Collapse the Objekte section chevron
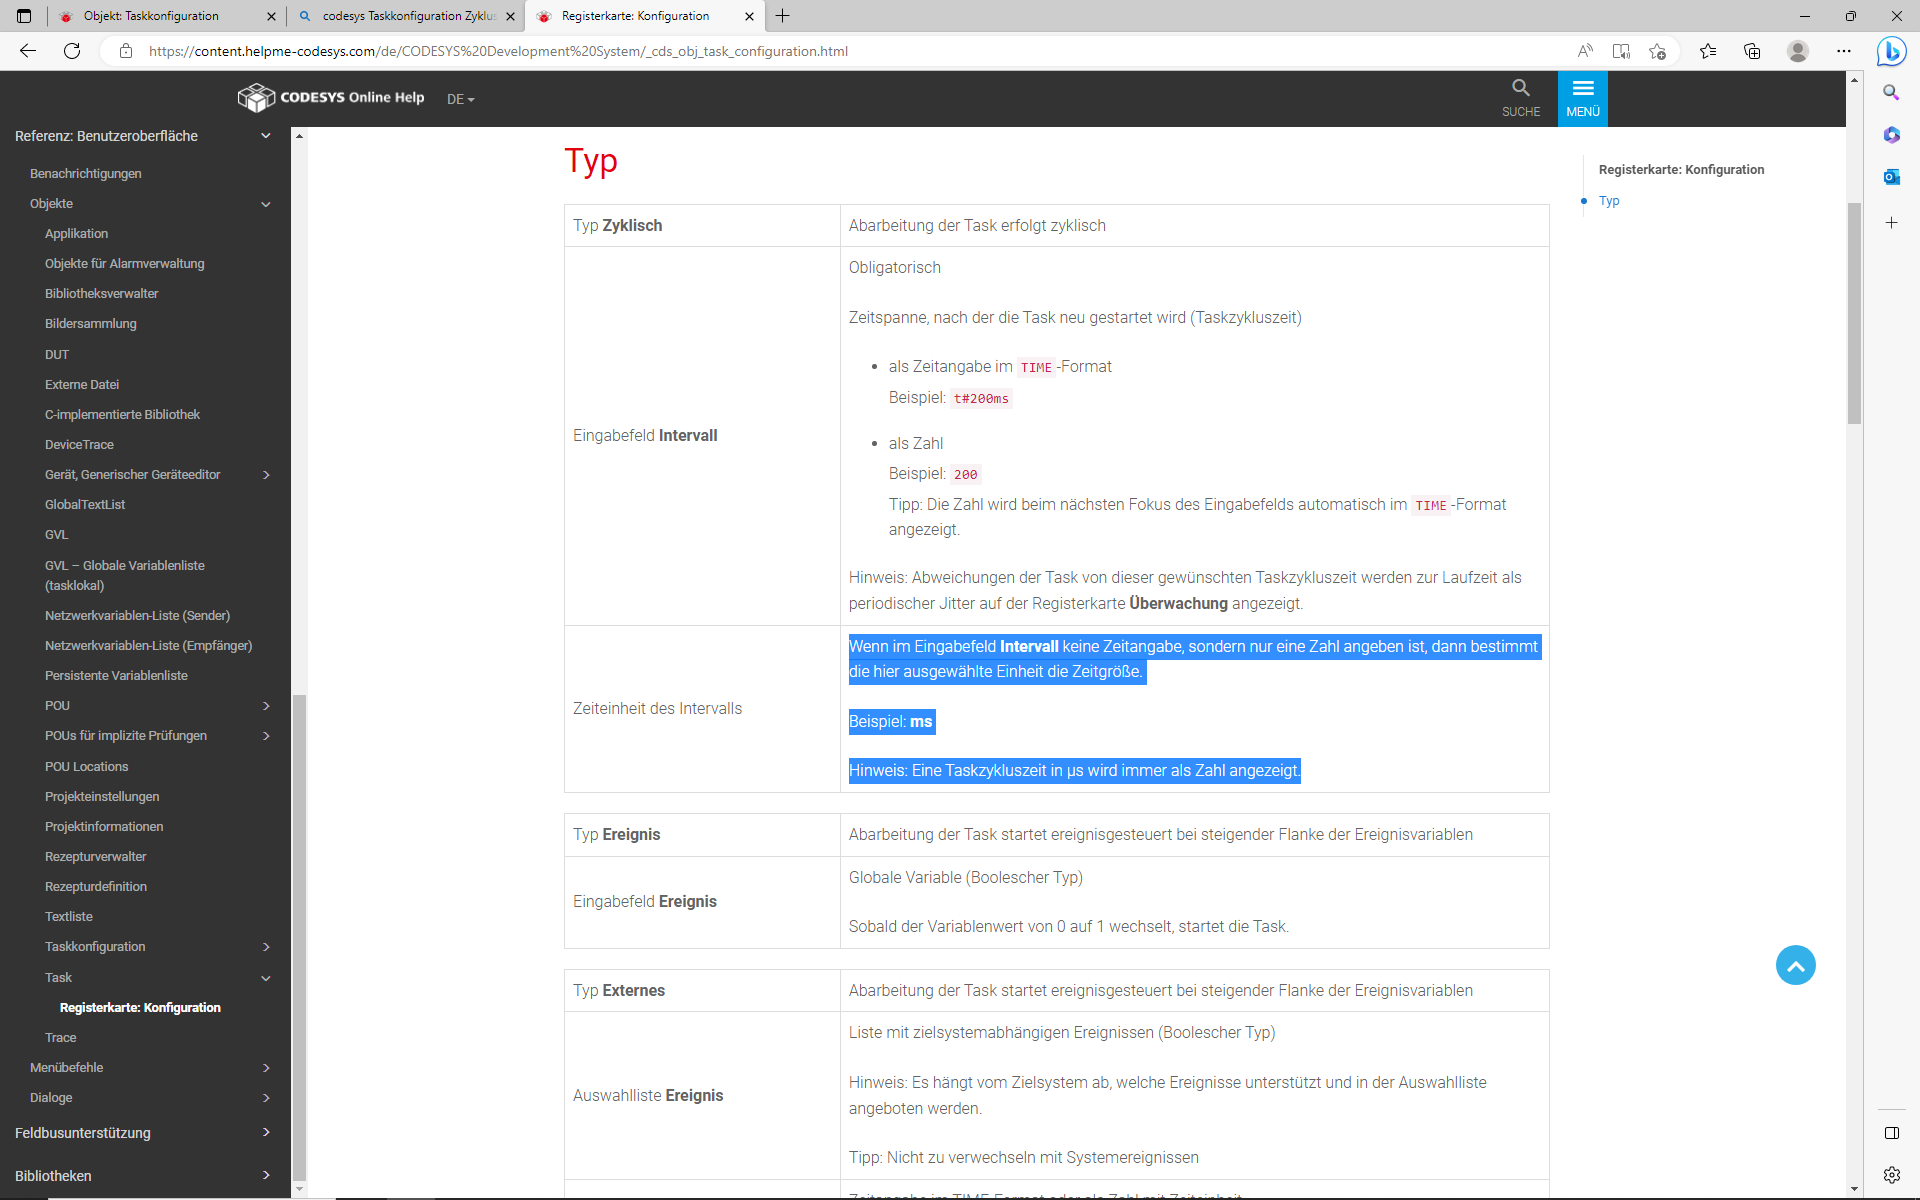The width and height of the screenshot is (1920, 1200). click(x=266, y=204)
